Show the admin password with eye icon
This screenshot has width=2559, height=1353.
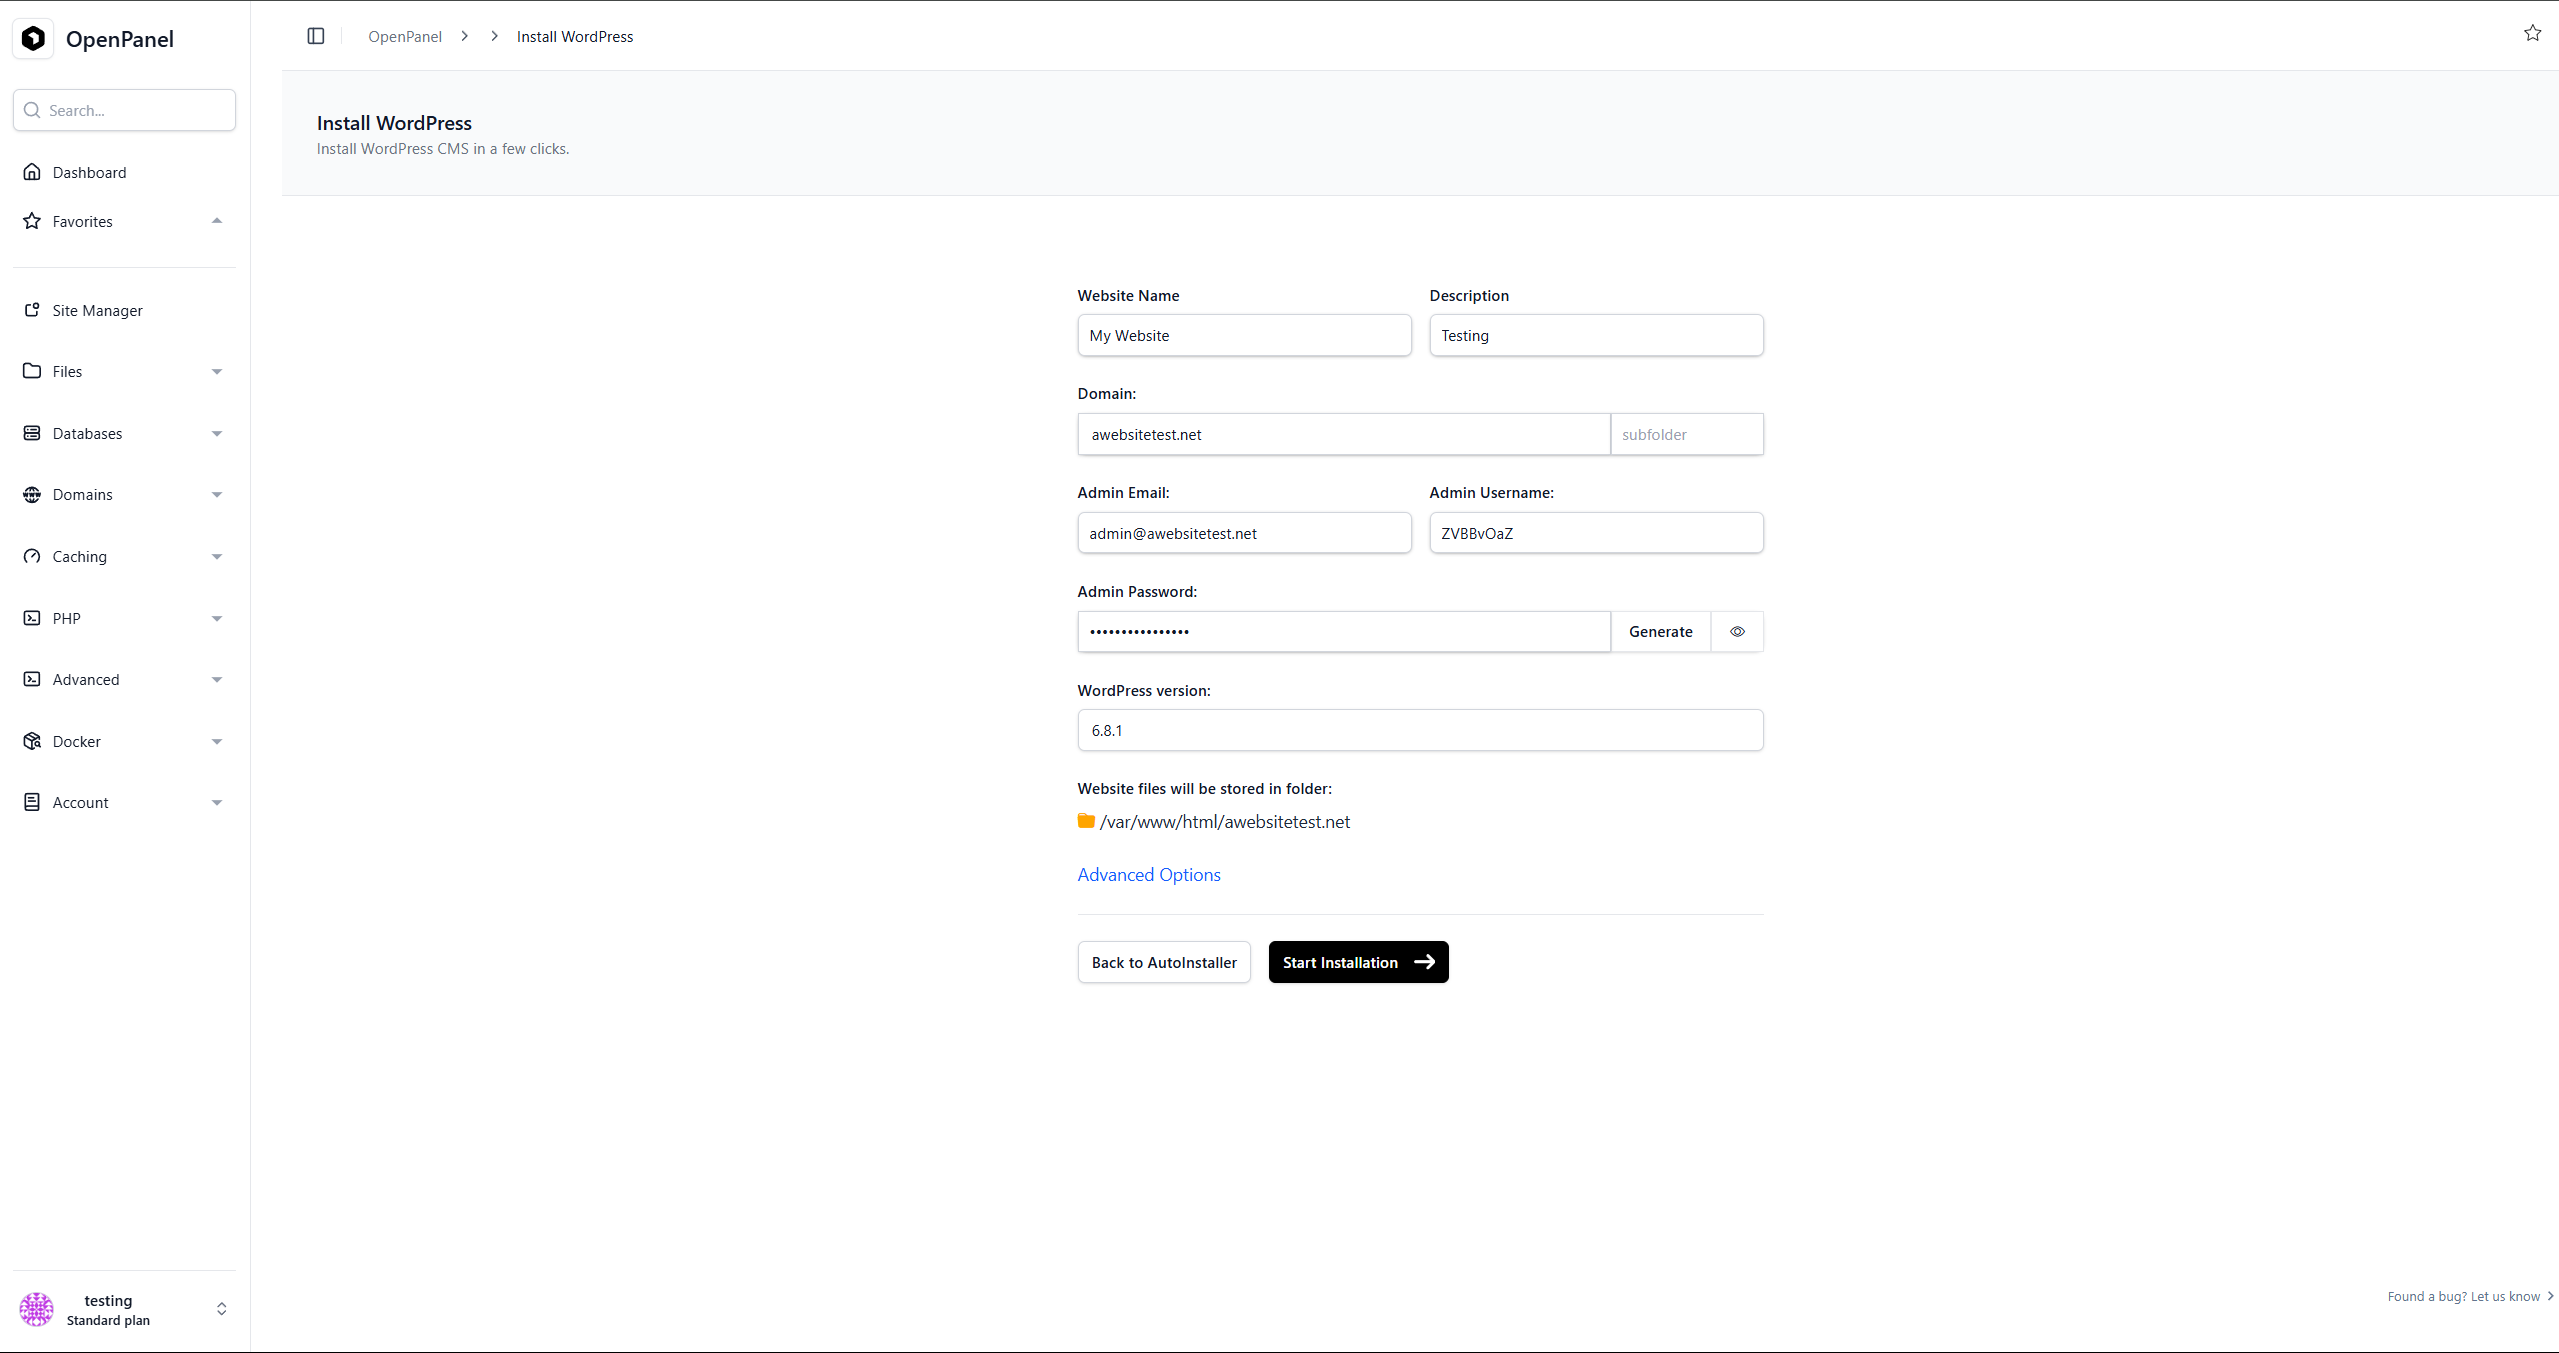click(1738, 631)
